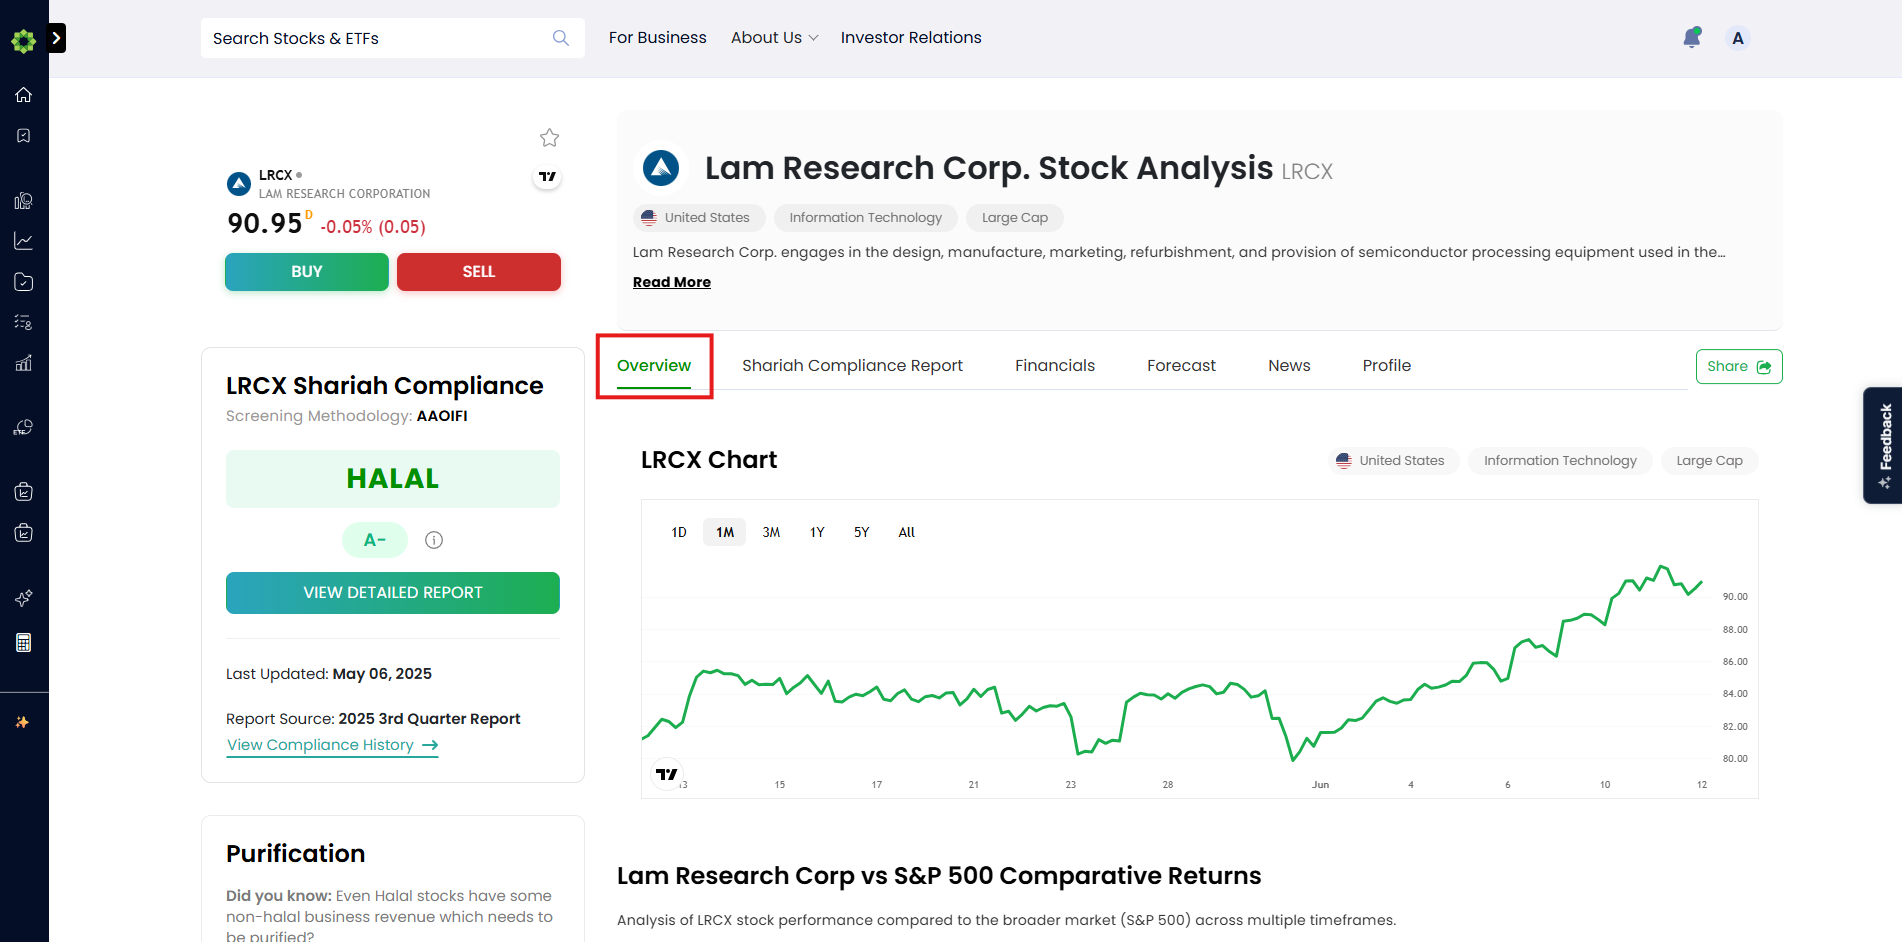
Task: Switch to the Financials tab
Action: pos(1055,366)
